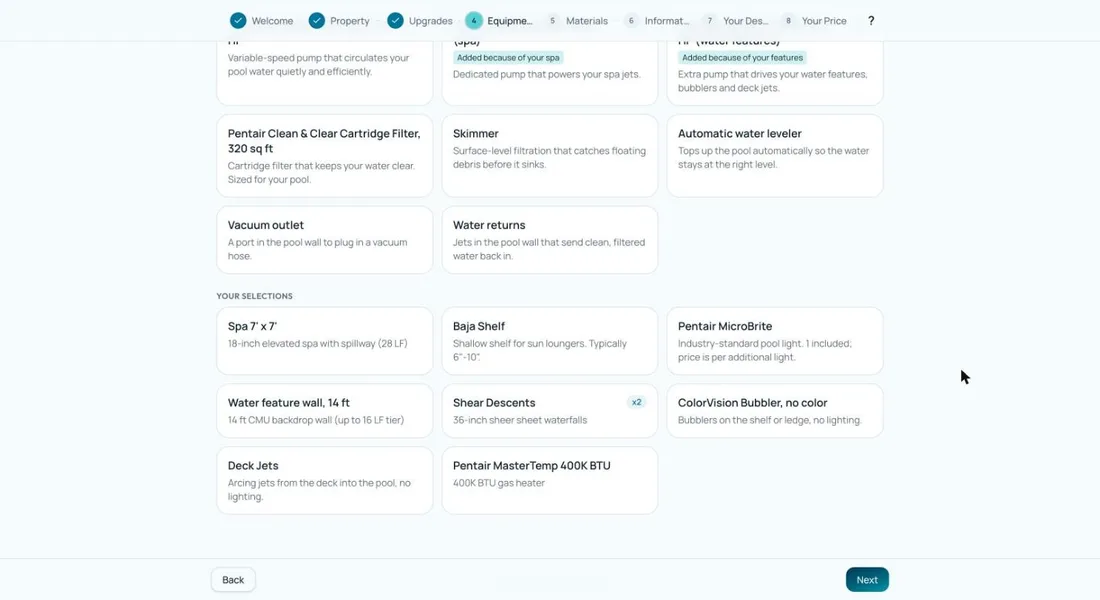1100x600 pixels.
Task: Click the 'Added because of your features' tag
Action: point(742,58)
